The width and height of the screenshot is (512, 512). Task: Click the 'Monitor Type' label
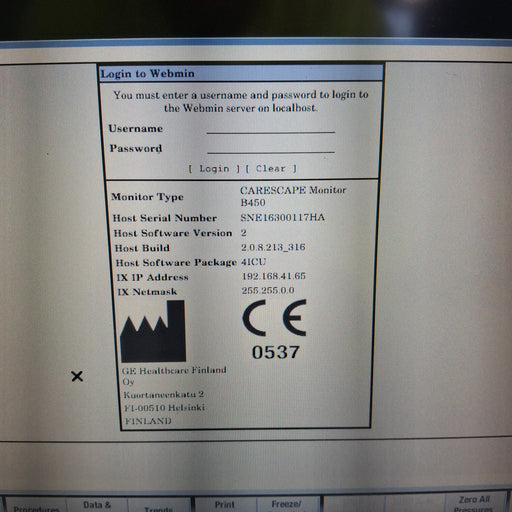[147, 197]
